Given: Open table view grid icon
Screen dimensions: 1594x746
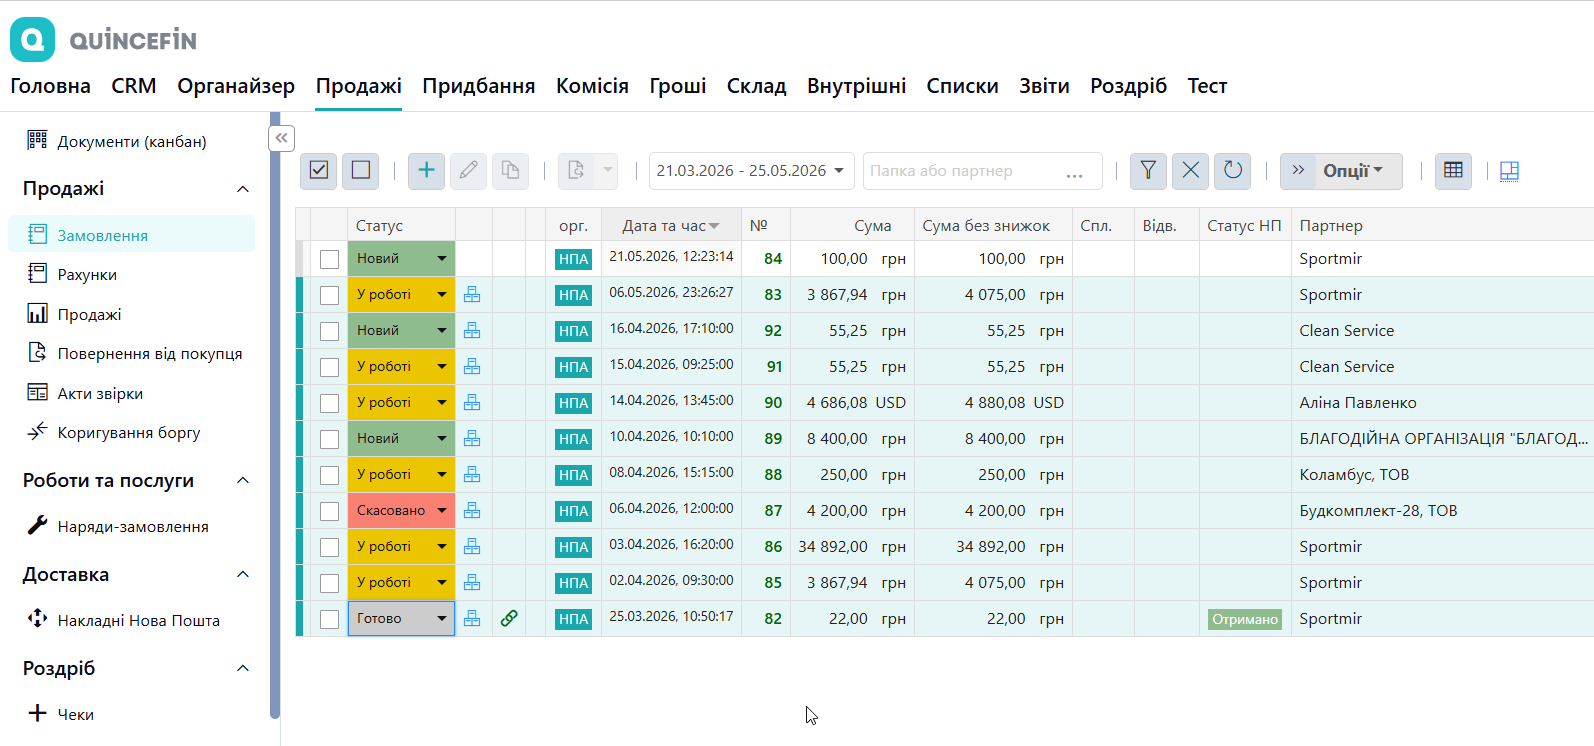Looking at the screenshot, I should [x=1453, y=171].
